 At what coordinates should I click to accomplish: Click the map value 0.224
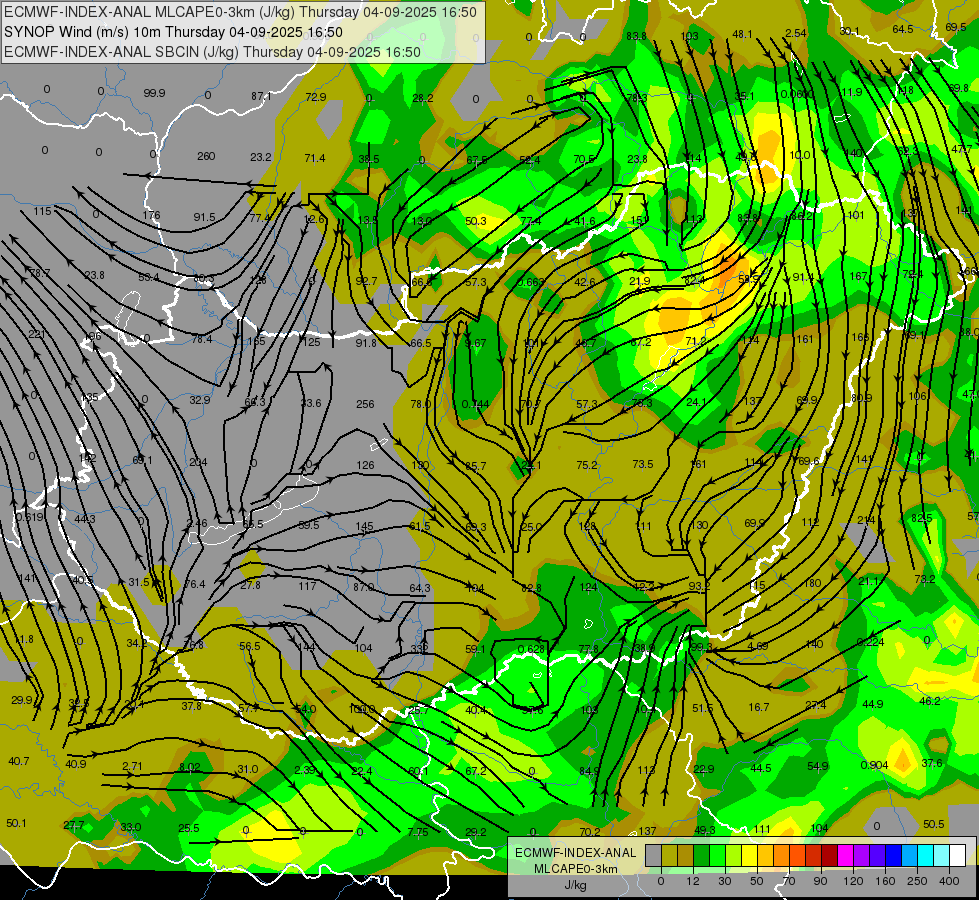pyautogui.click(x=870, y=642)
